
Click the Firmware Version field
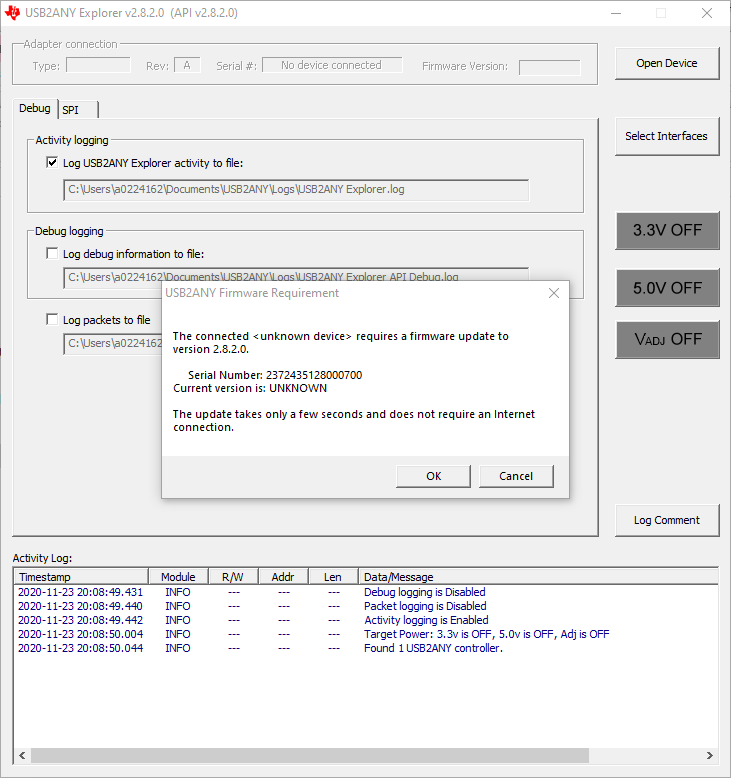(x=549, y=67)
